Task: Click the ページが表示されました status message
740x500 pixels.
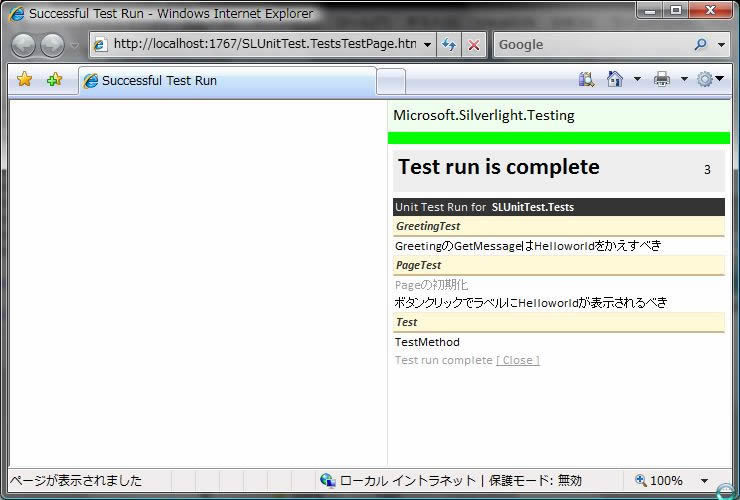Action: click(76, 481)
